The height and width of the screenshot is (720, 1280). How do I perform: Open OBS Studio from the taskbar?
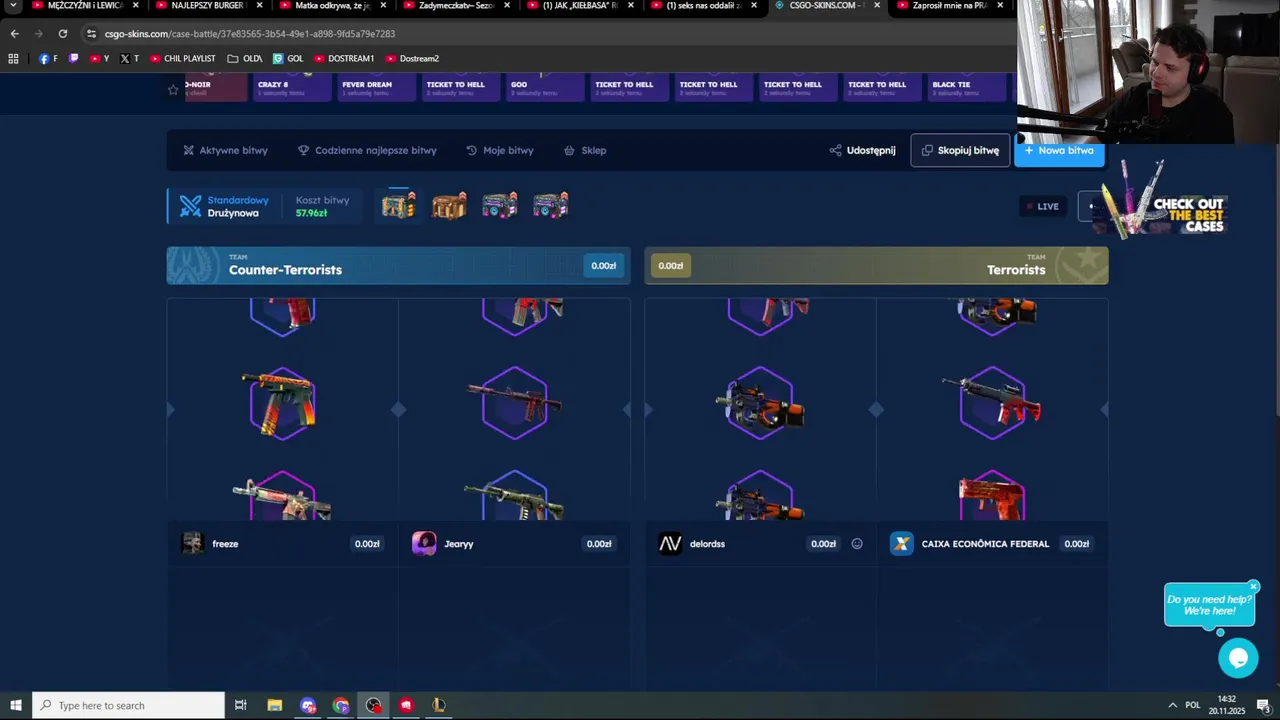click(x=373, y=705)
